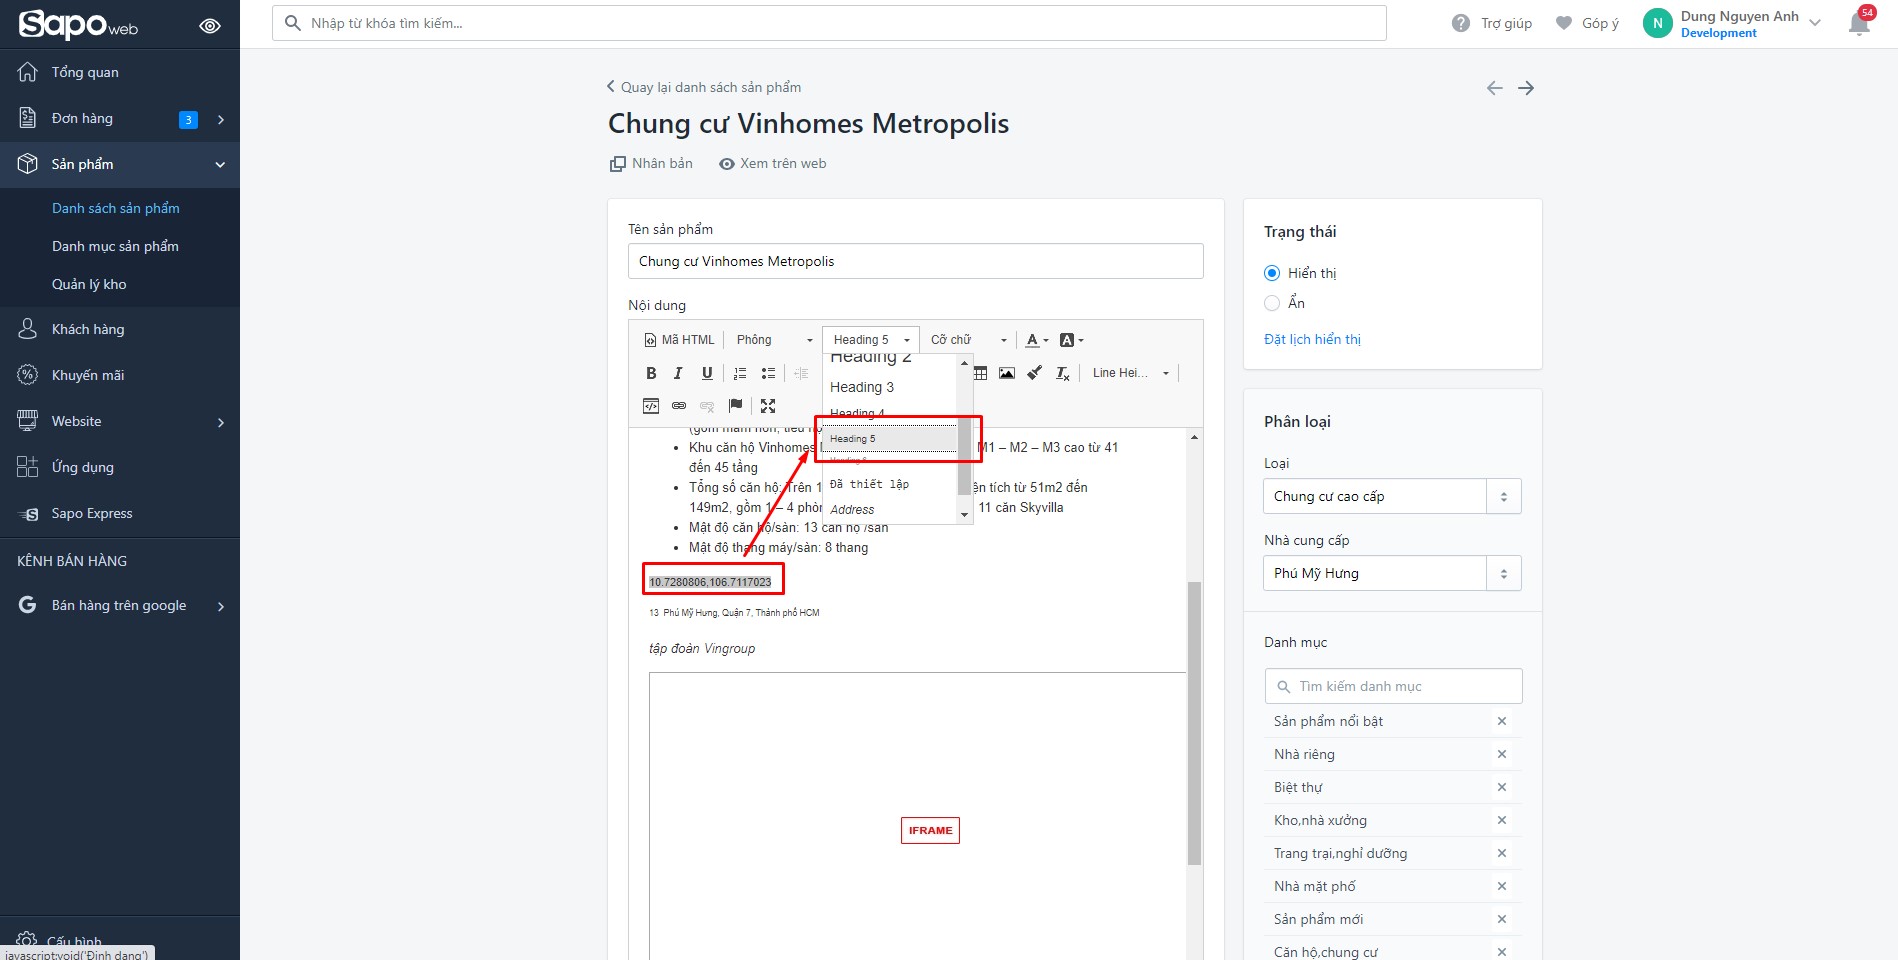Go to the next product arrow
This screenshot has height=960, width=1898.
pyautogui.click(x=1526, y=88)
